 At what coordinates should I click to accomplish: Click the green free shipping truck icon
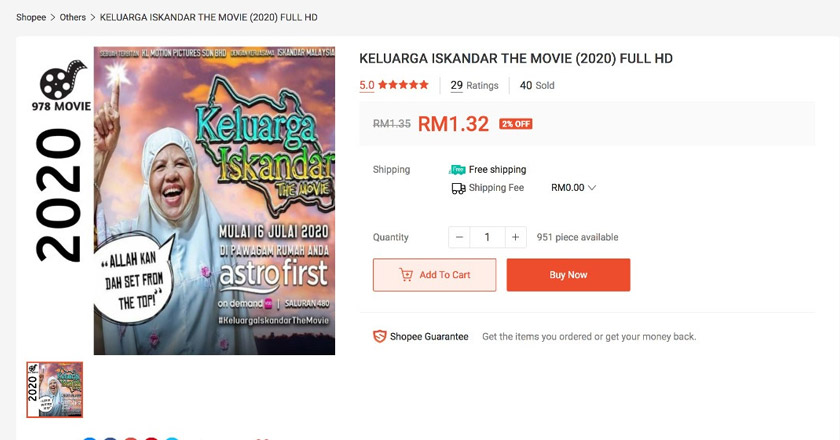(x=457, y=170)
